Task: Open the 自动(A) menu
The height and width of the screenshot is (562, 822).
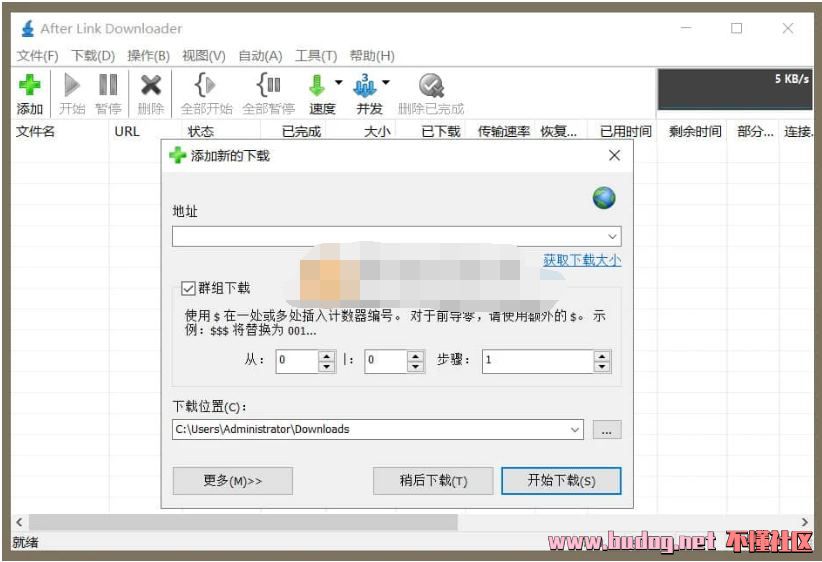Action: pyautogui.click(x=260, y=56)
